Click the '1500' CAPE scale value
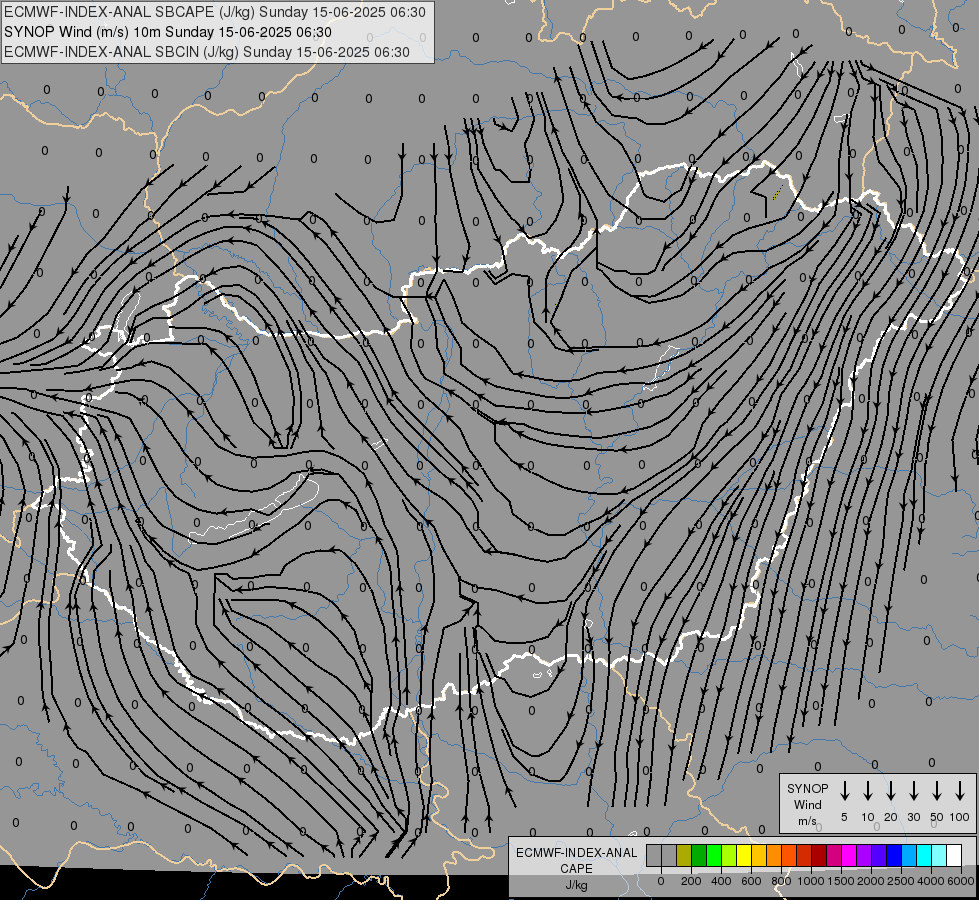 coord(841,881)
